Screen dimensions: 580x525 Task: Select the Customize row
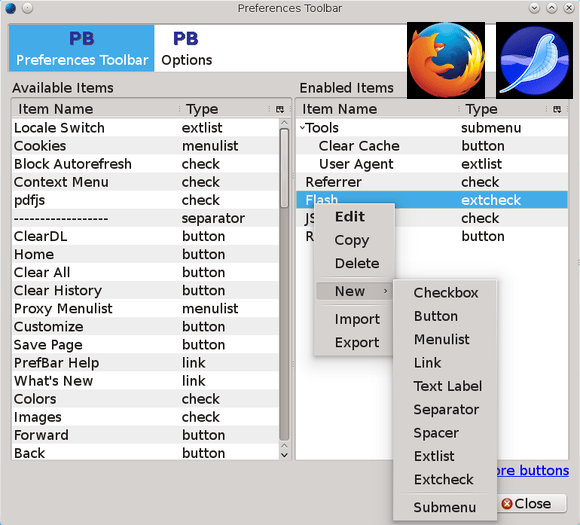145,327
